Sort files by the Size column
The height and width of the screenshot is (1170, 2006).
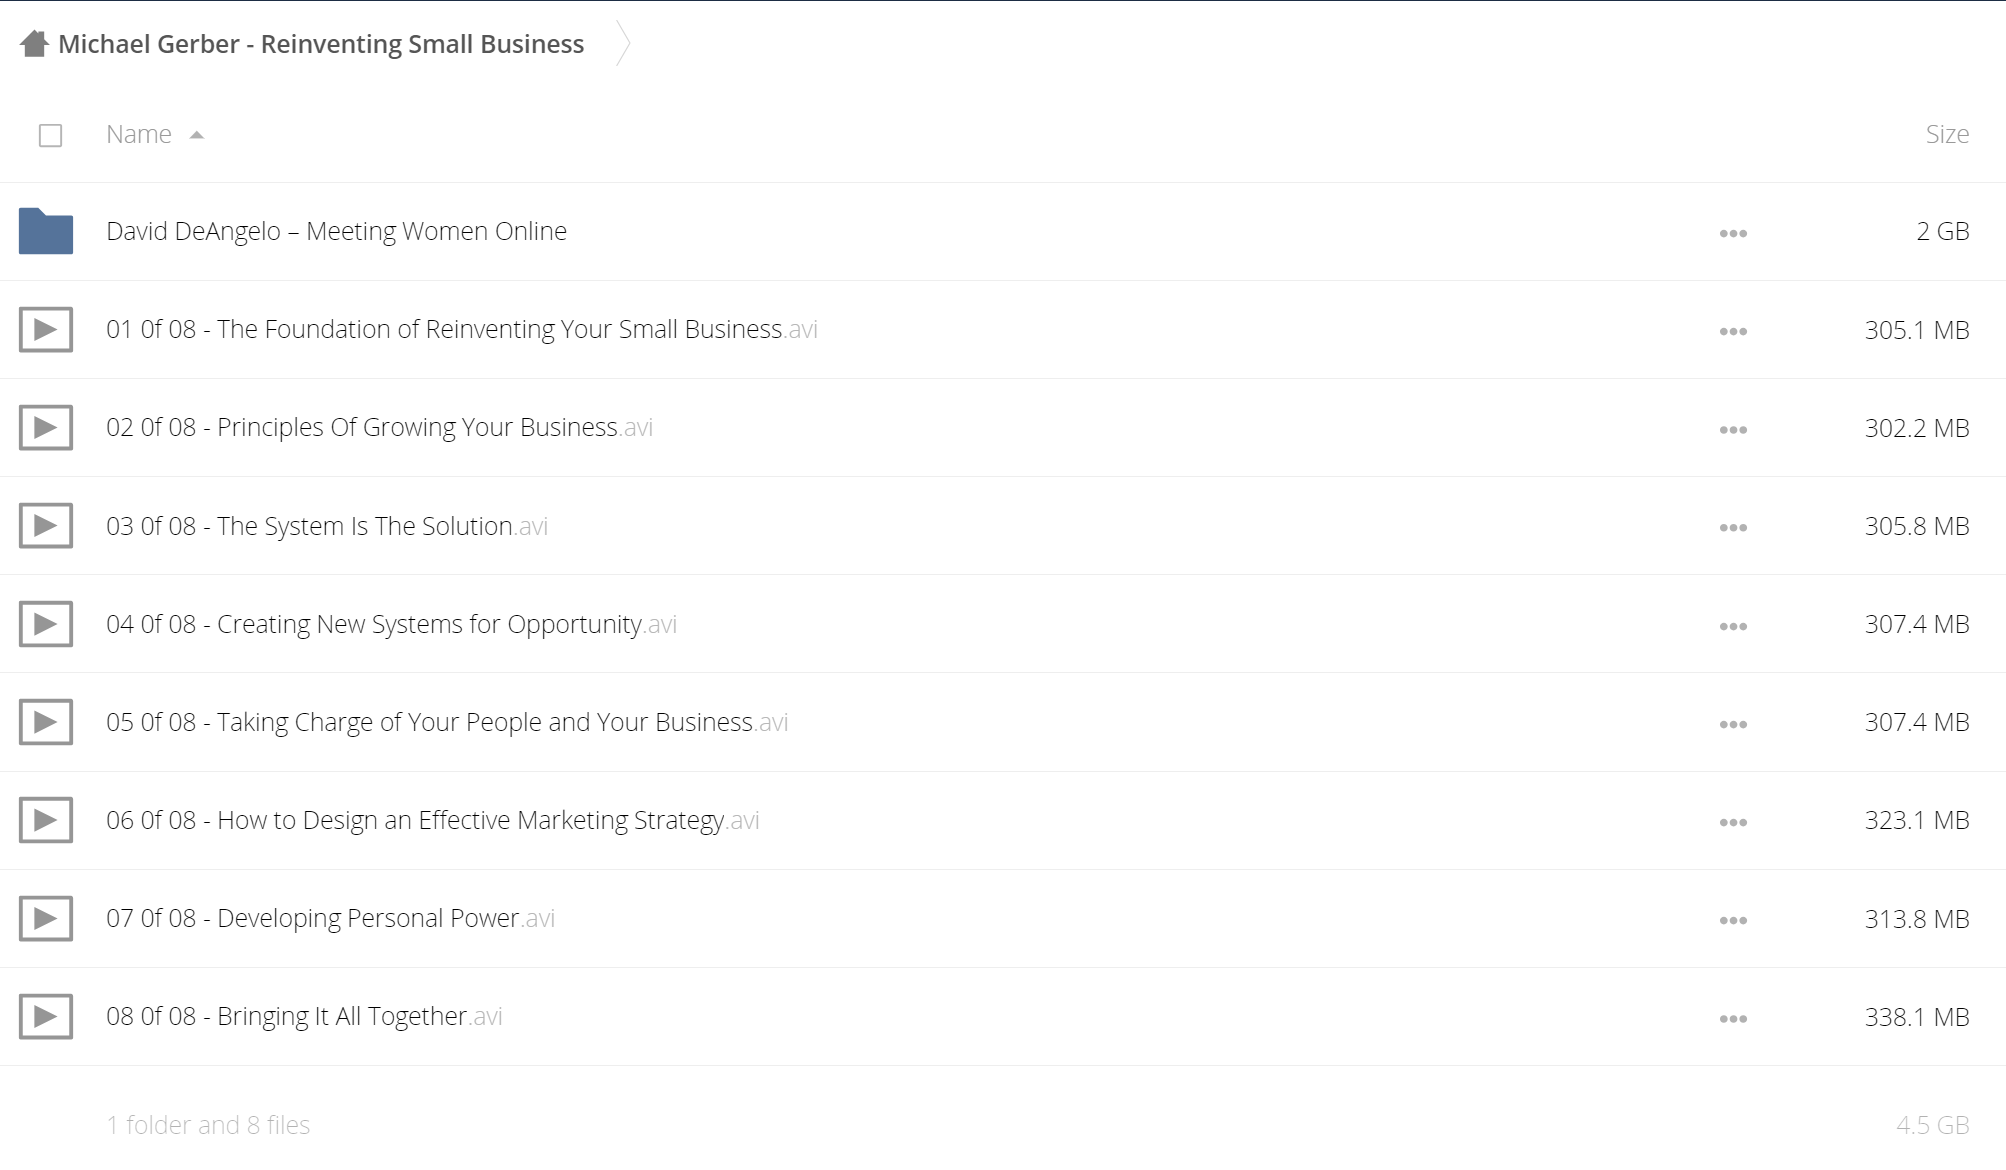[x=1947, y=134]
